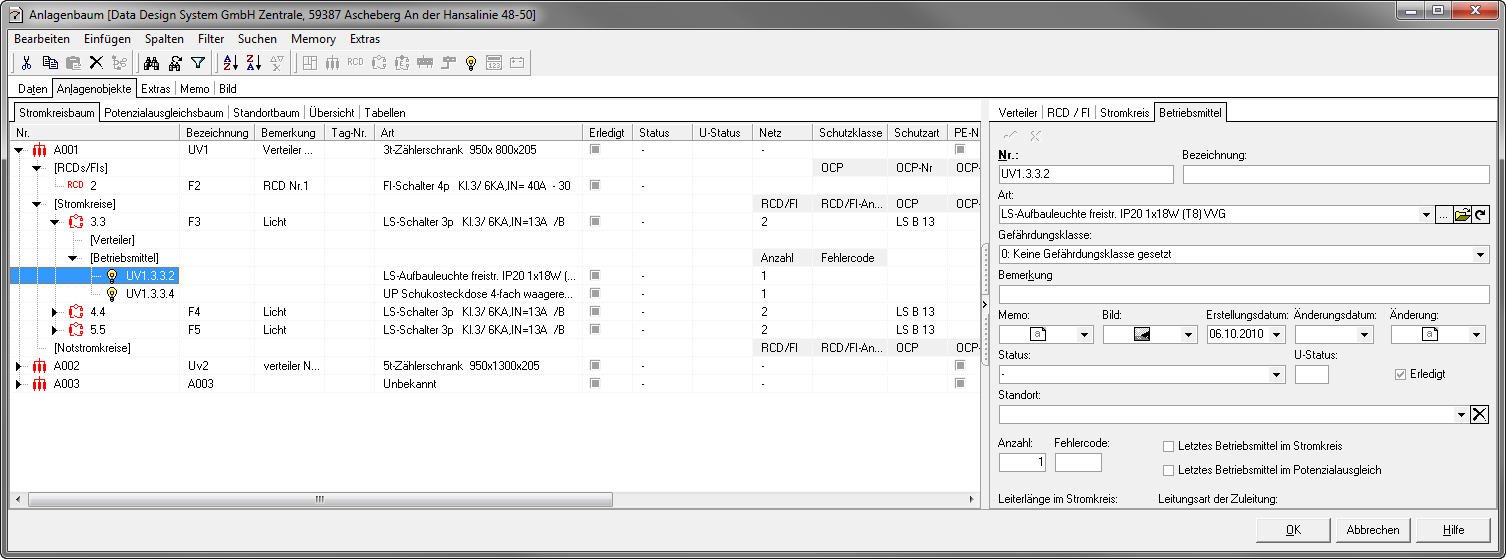The height and width of the screenshot is (559, 1506).
Task: Click the Cut scissors icon in toolbar
Action: 27,63
